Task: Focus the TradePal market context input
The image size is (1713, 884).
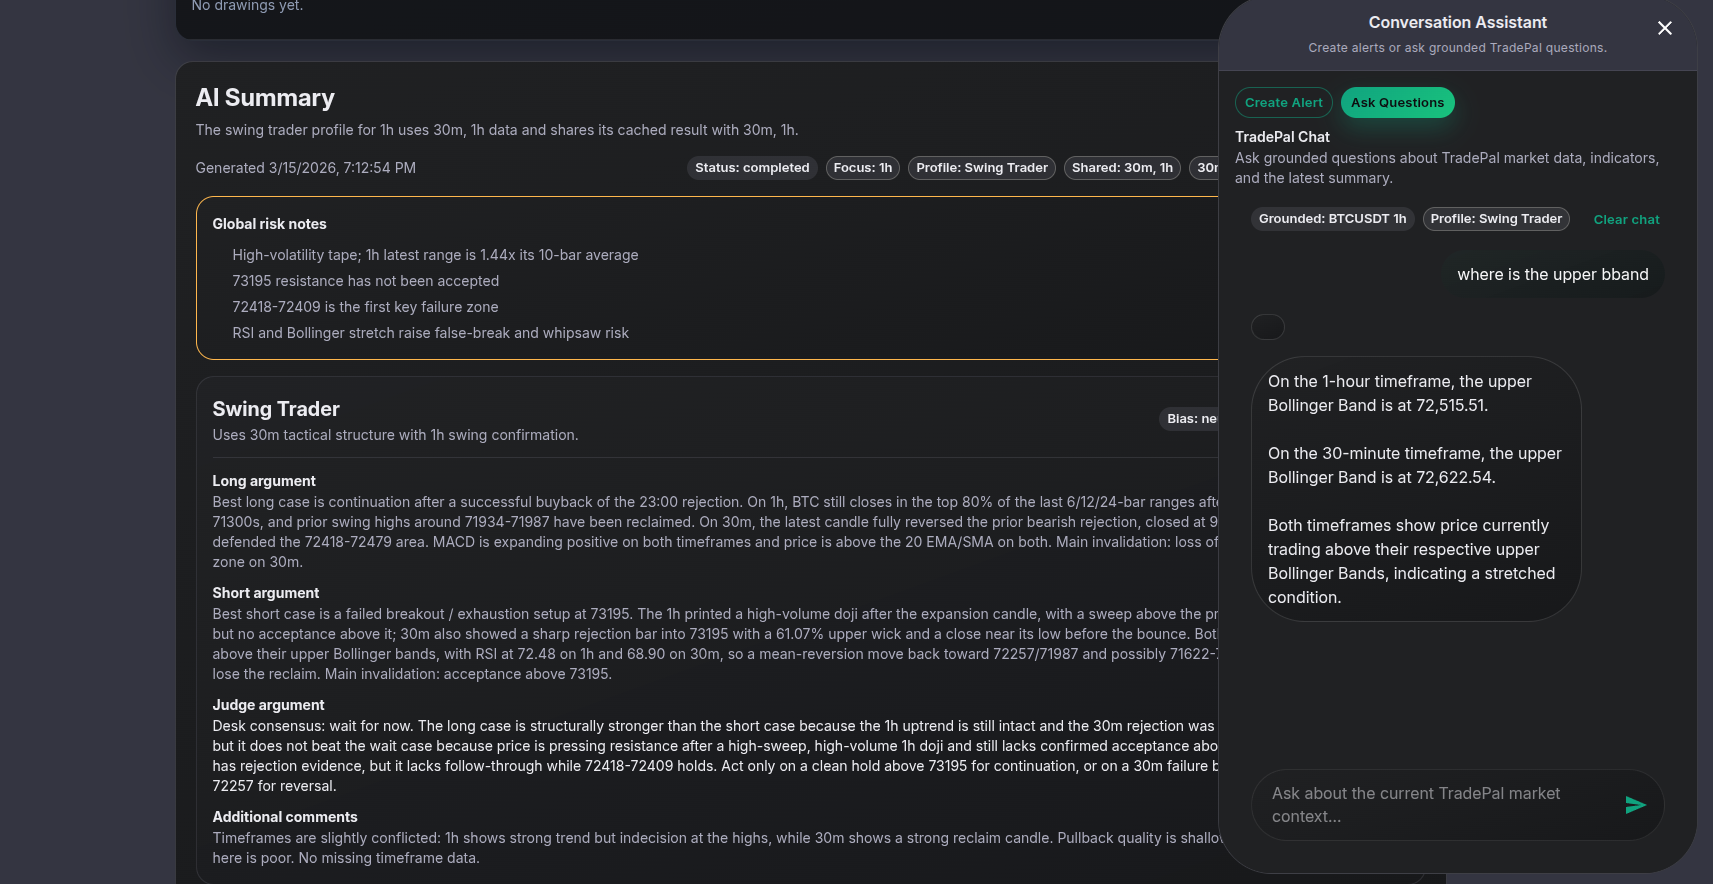Action: coord(1435,805)
